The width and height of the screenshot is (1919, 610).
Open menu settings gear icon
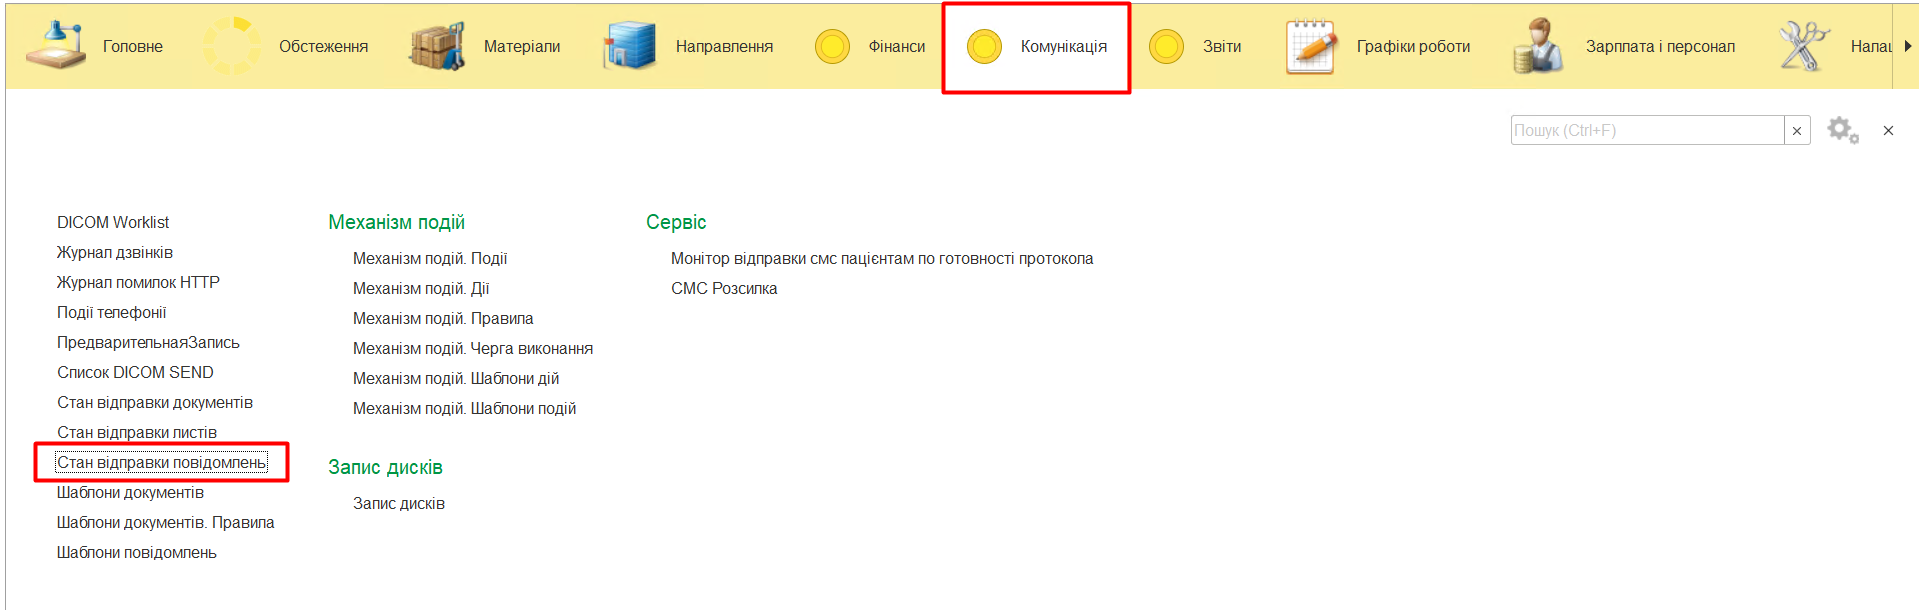[x=1842, y=130]
